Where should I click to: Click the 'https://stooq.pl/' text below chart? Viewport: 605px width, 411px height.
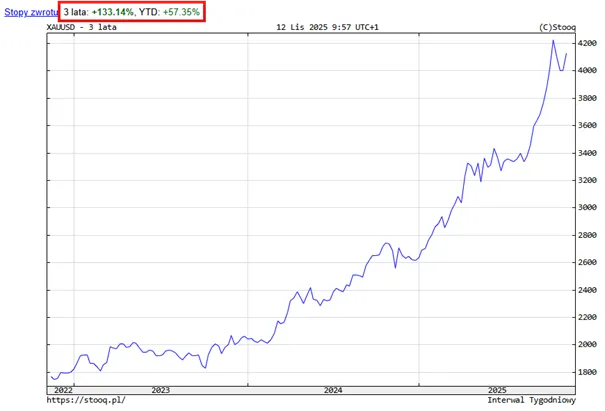click(86, 400)
